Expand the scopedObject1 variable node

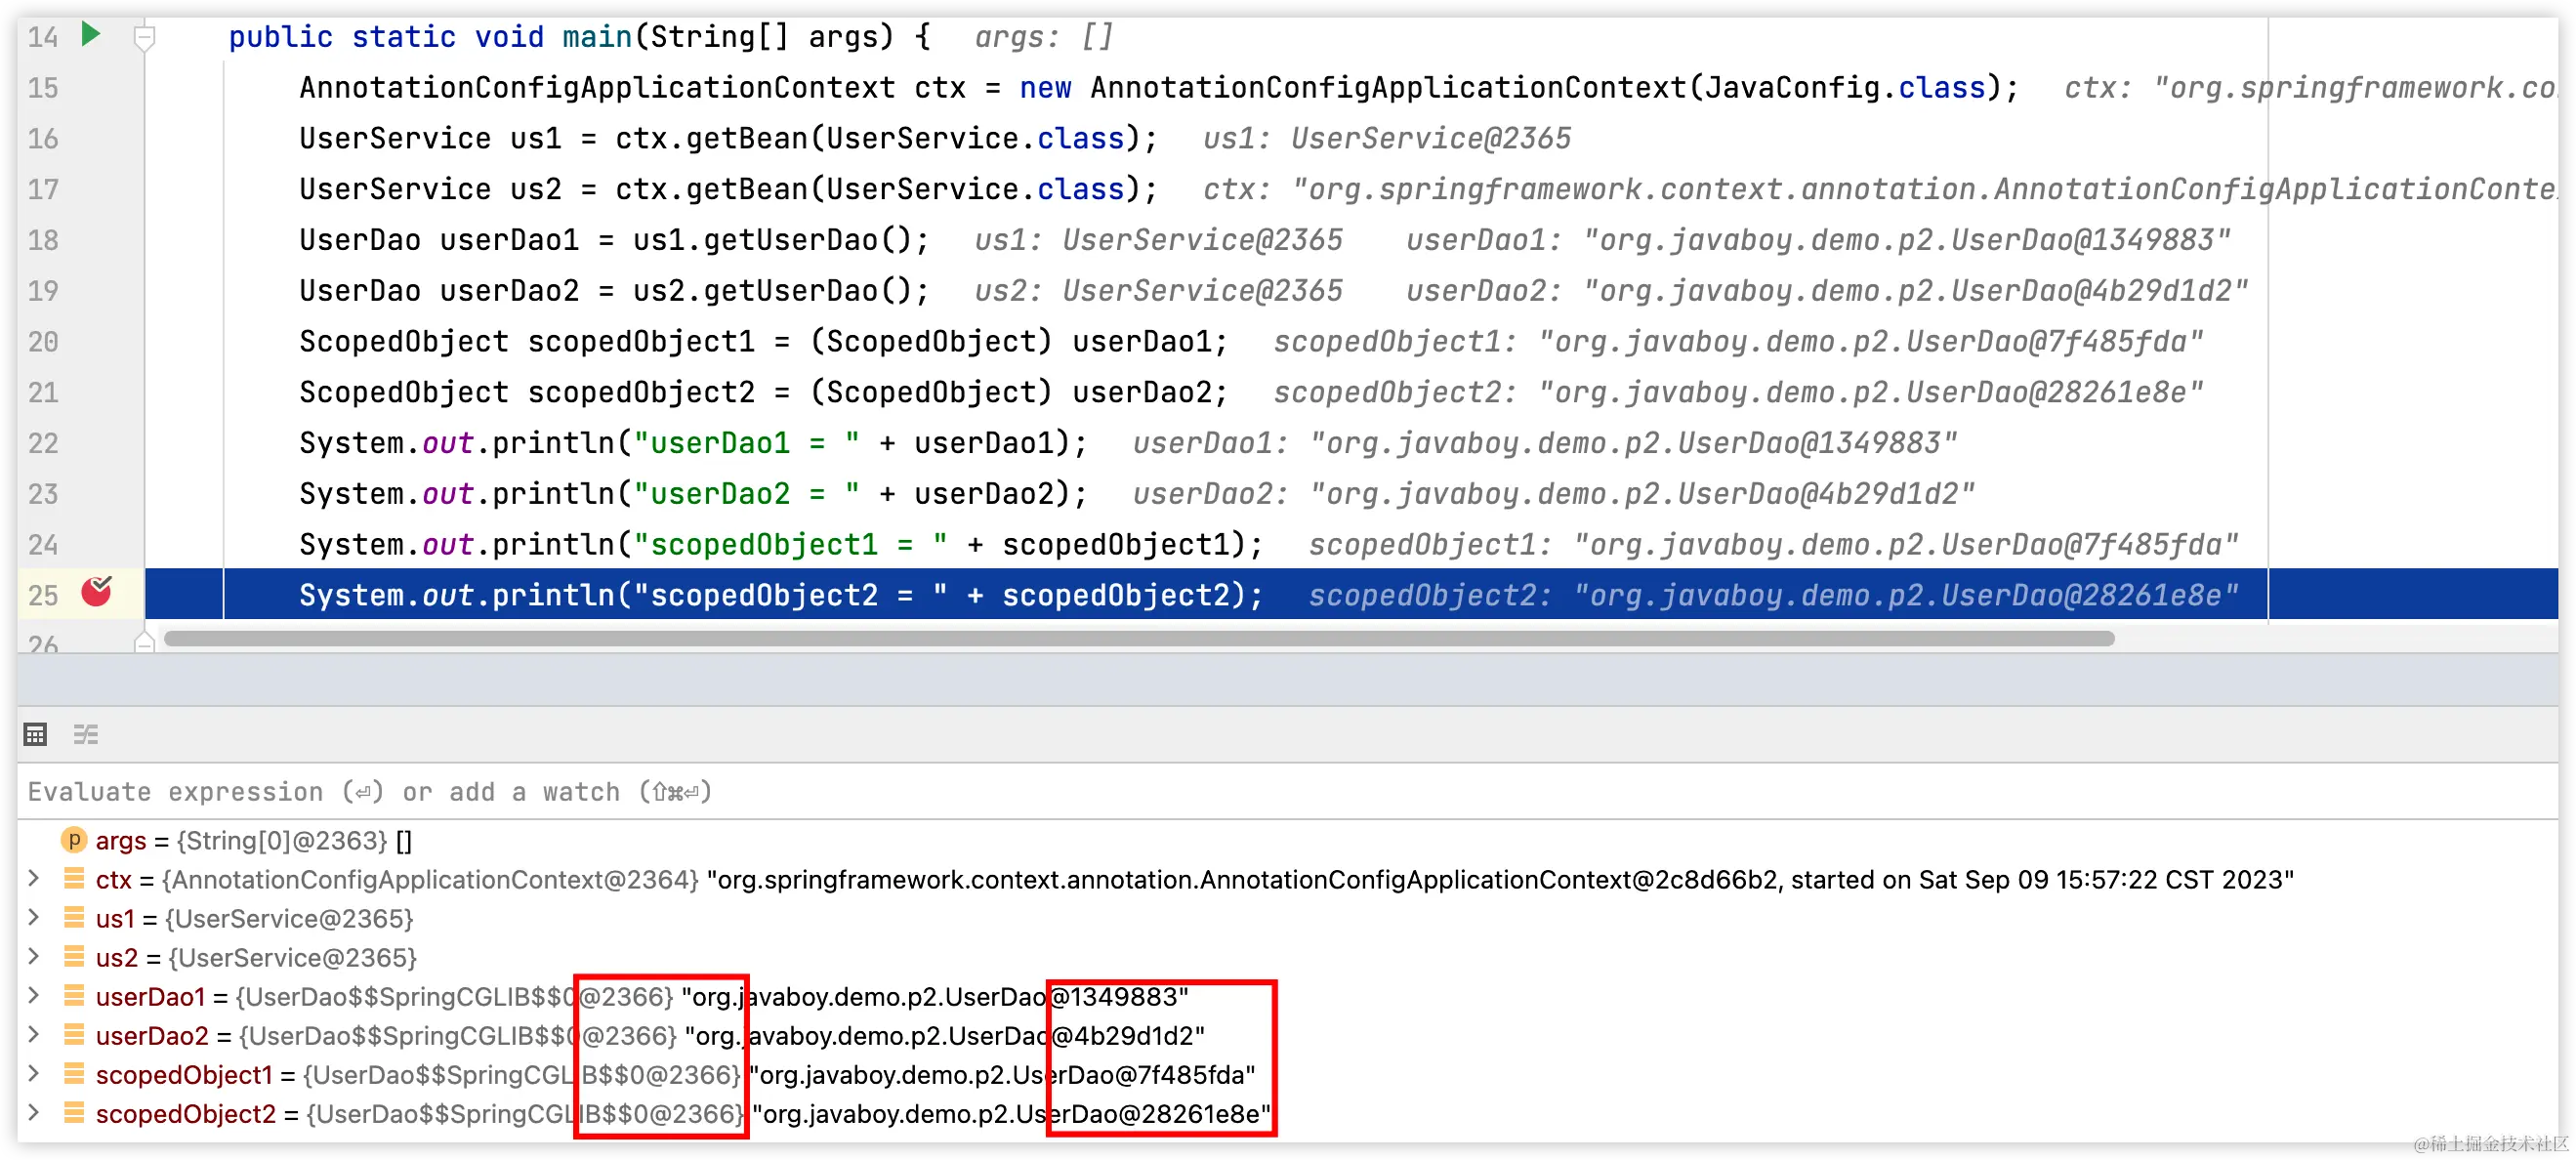33,1074
